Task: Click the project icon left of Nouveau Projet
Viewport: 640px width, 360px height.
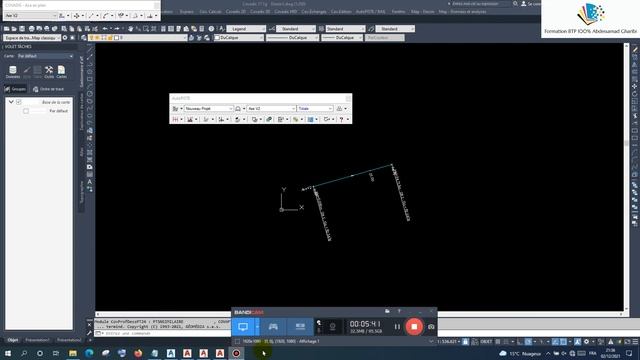Action: tap(176, 109)
